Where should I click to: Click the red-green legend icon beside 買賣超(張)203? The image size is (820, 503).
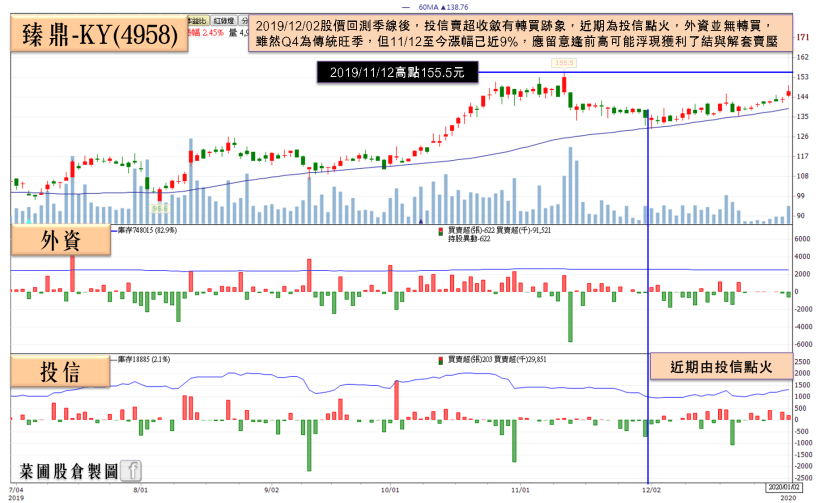point(441,360)
